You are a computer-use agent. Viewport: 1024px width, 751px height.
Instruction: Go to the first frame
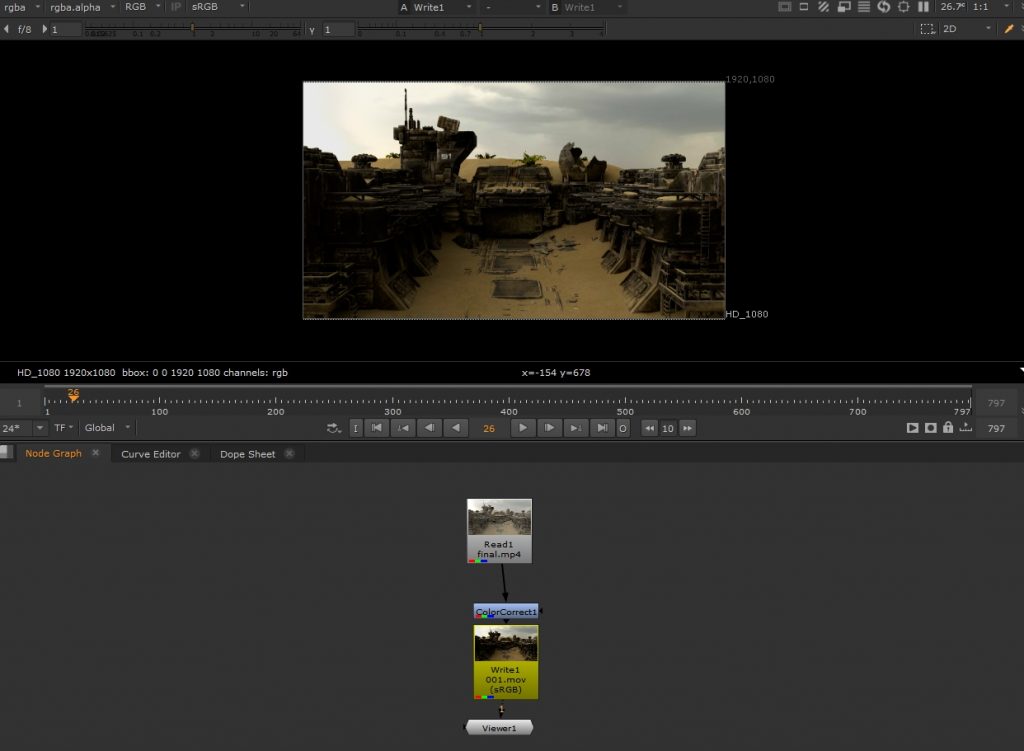pyautogui.click(x=377, y=428)
